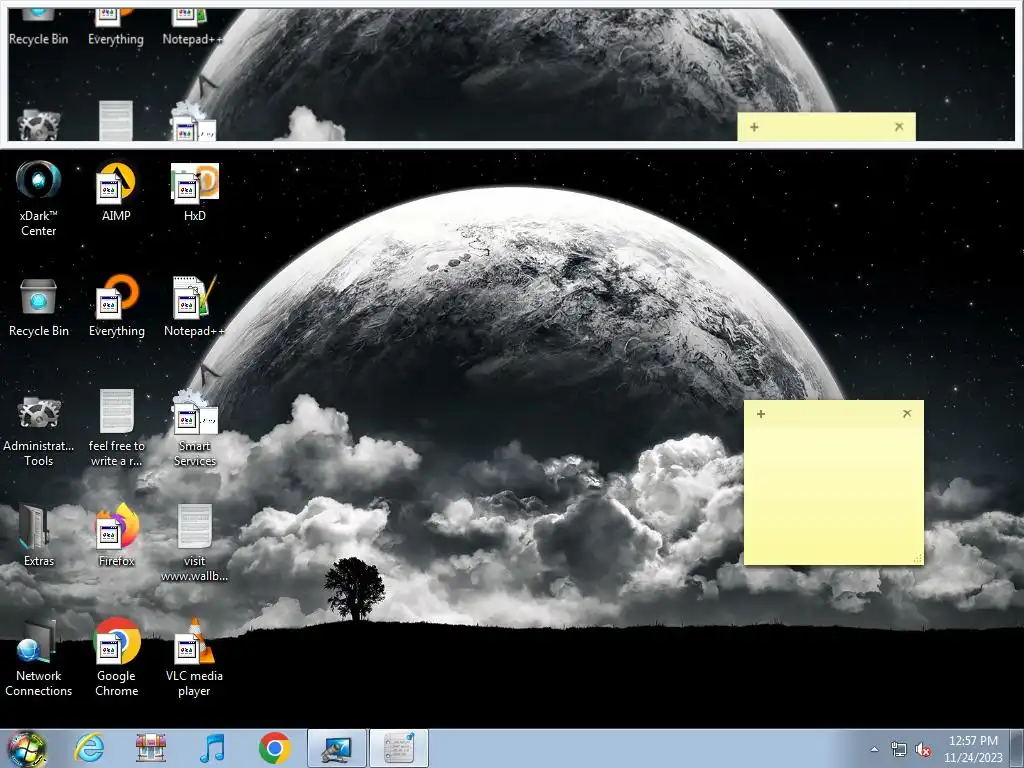This screenshot has height=768, width=1024.
Task: Select the Notepad++ desktop shortcut
Action: [x=194, y=308]
